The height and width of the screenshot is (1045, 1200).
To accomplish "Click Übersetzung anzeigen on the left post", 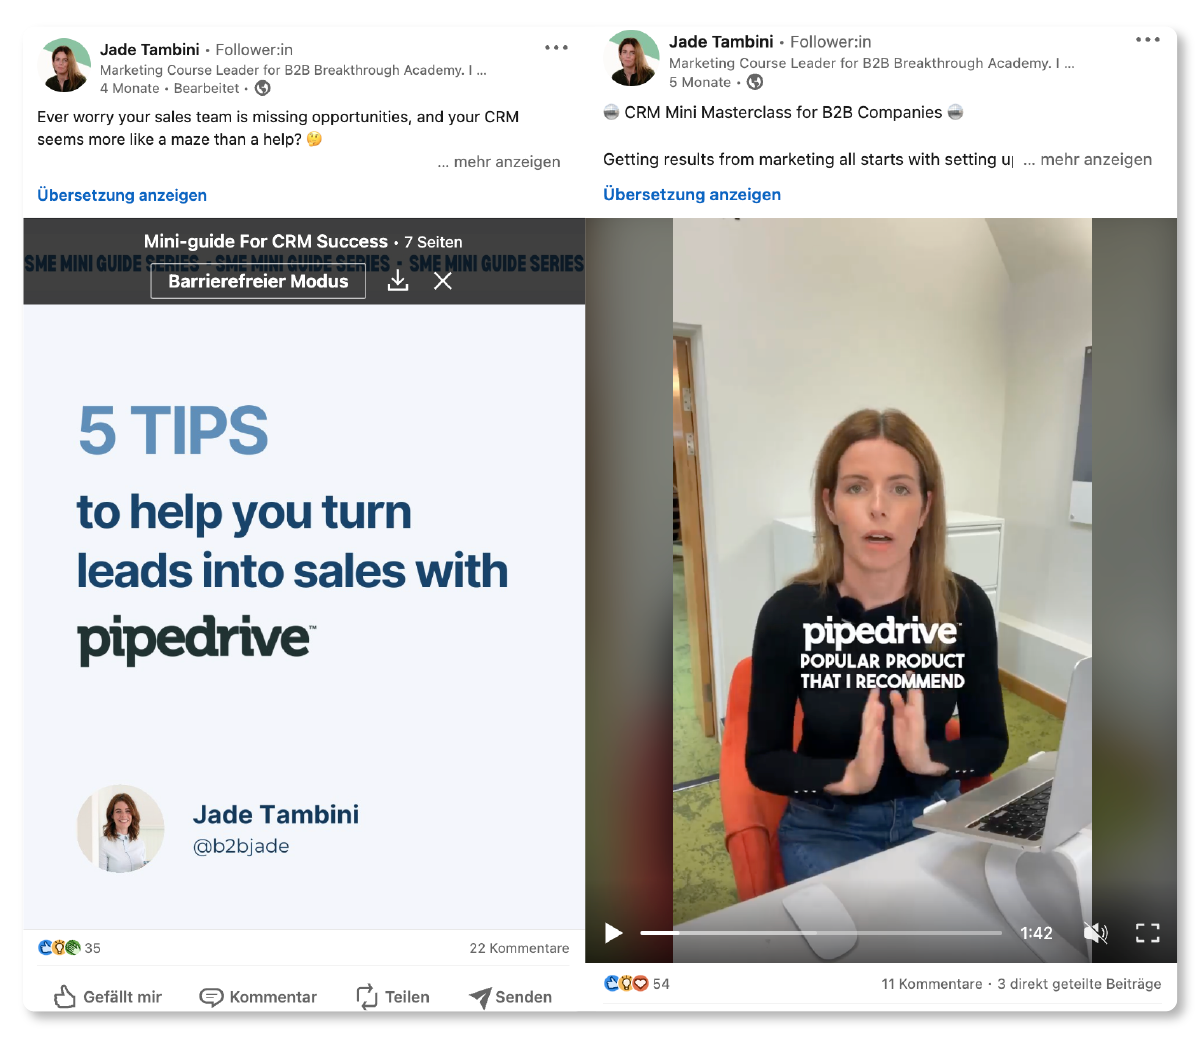I will coord(122,195).
